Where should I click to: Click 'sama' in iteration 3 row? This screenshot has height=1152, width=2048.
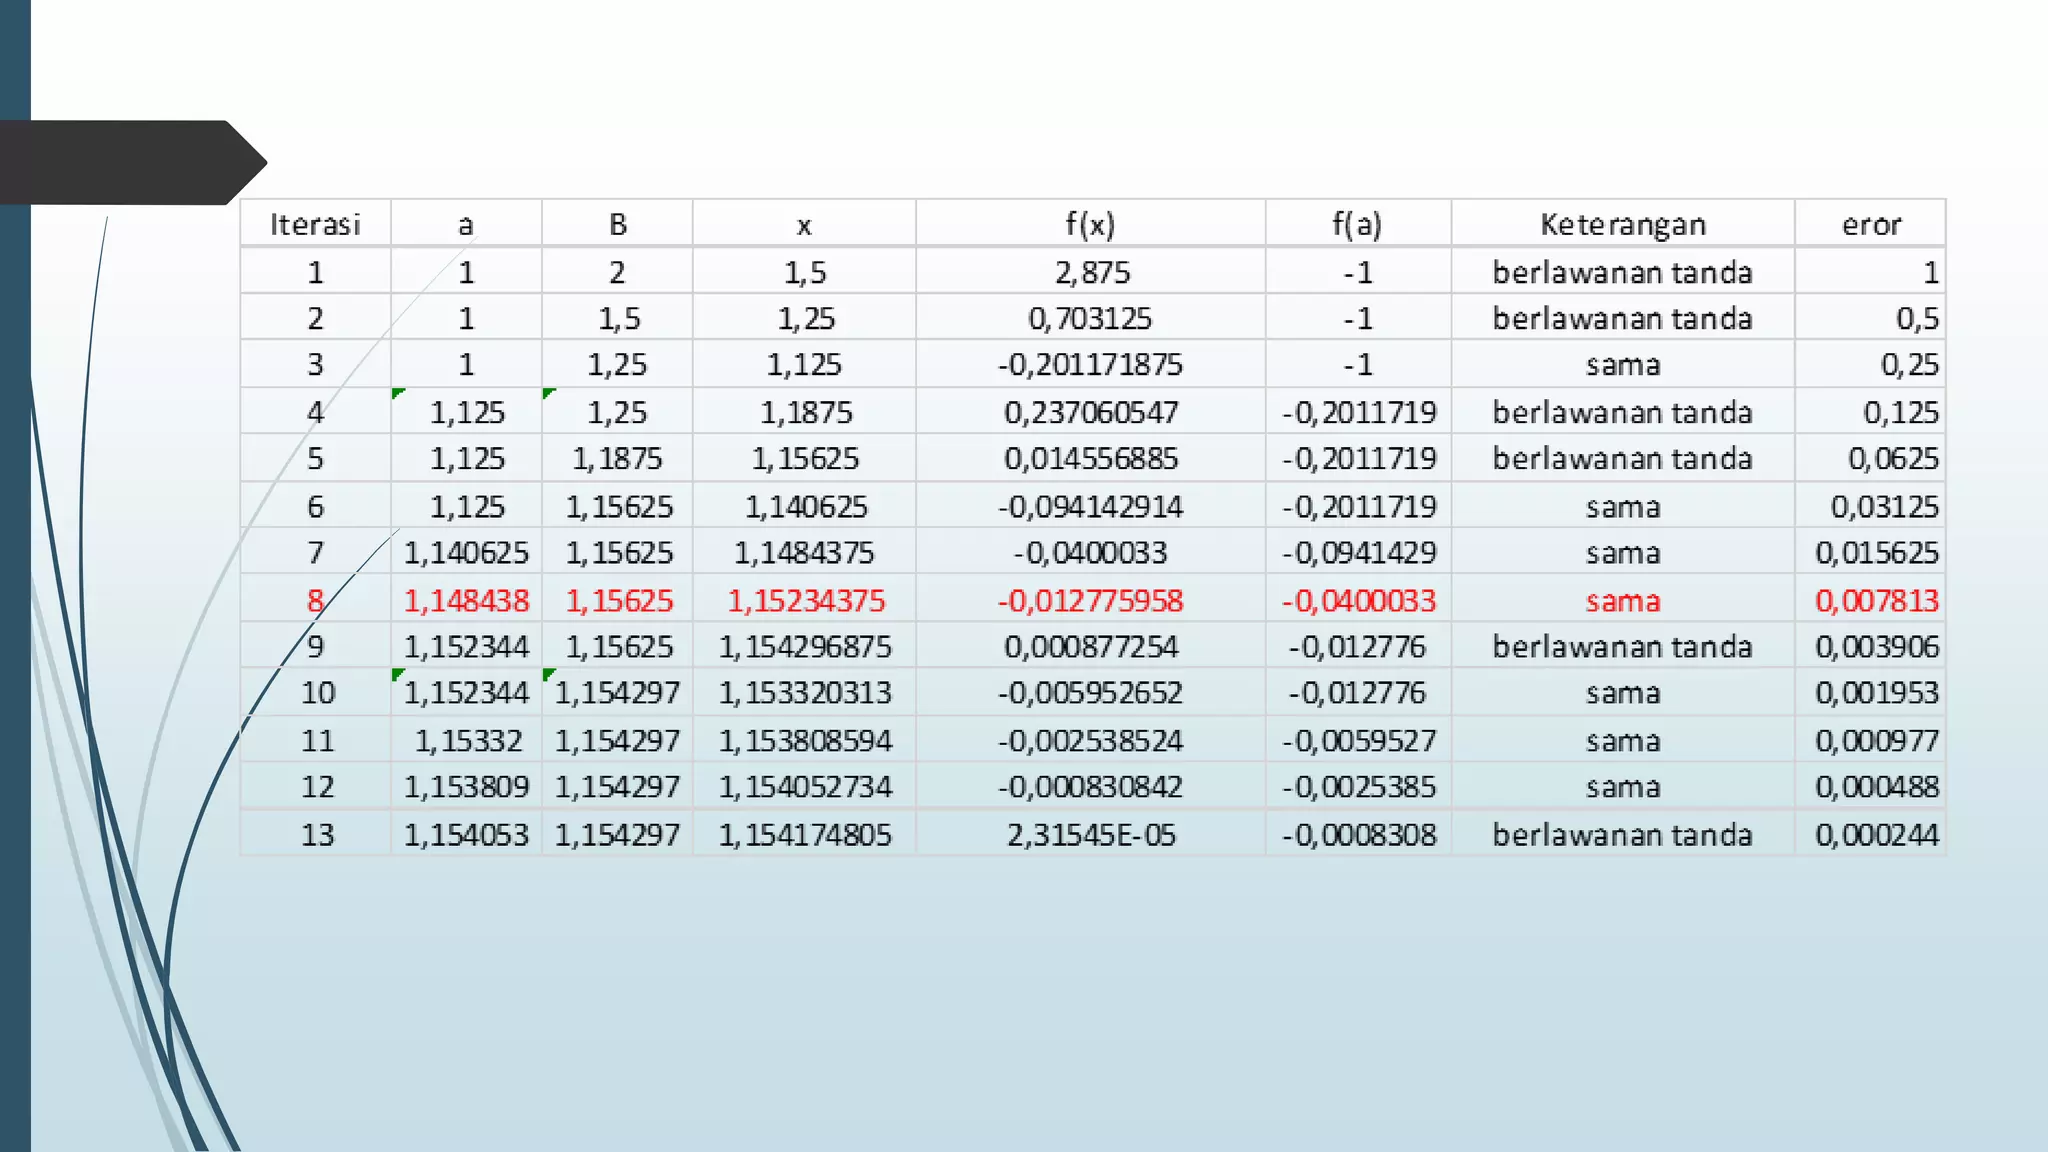[x=1622, y=365]
